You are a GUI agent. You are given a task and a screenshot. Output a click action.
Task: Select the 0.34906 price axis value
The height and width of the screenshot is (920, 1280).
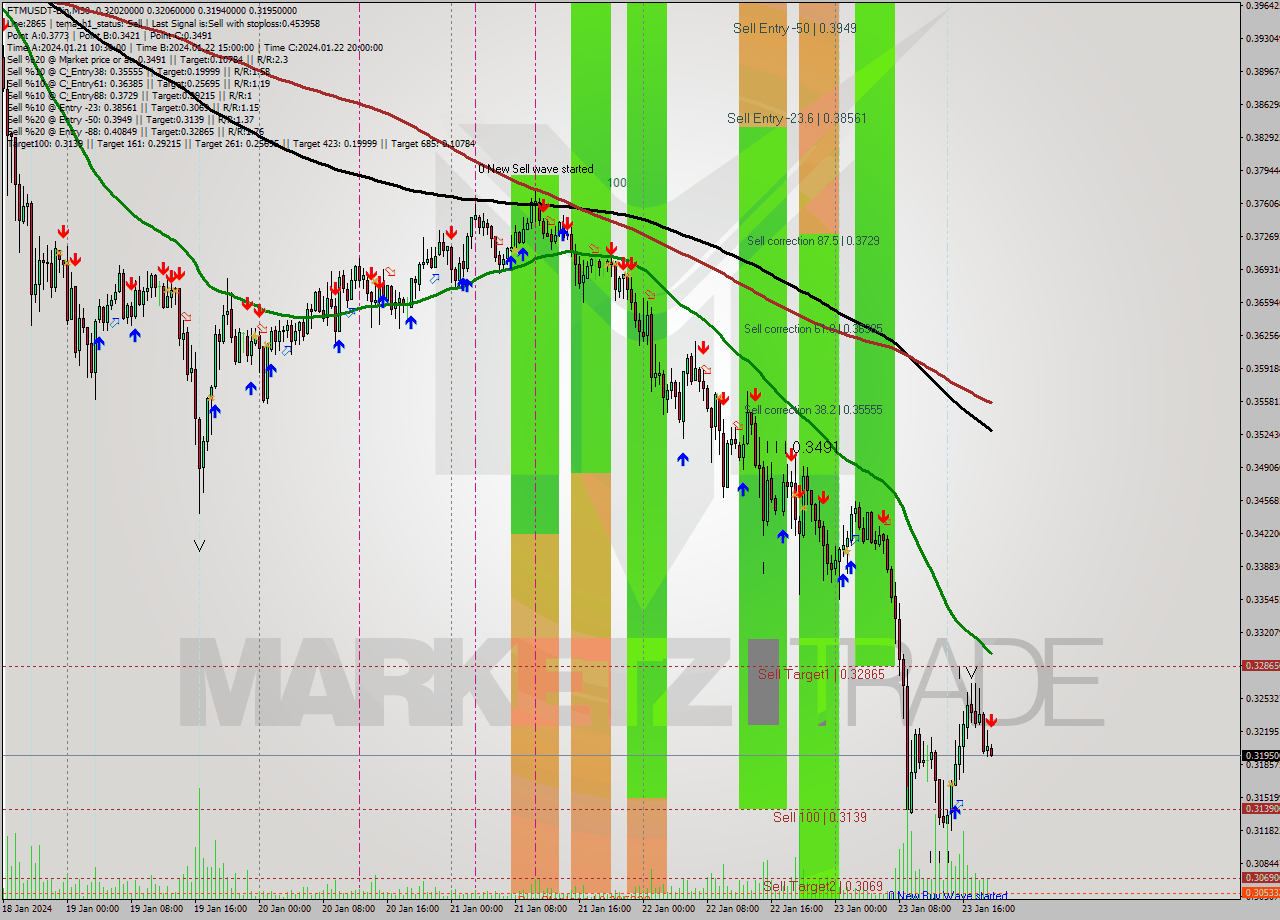pos(1261,468)
